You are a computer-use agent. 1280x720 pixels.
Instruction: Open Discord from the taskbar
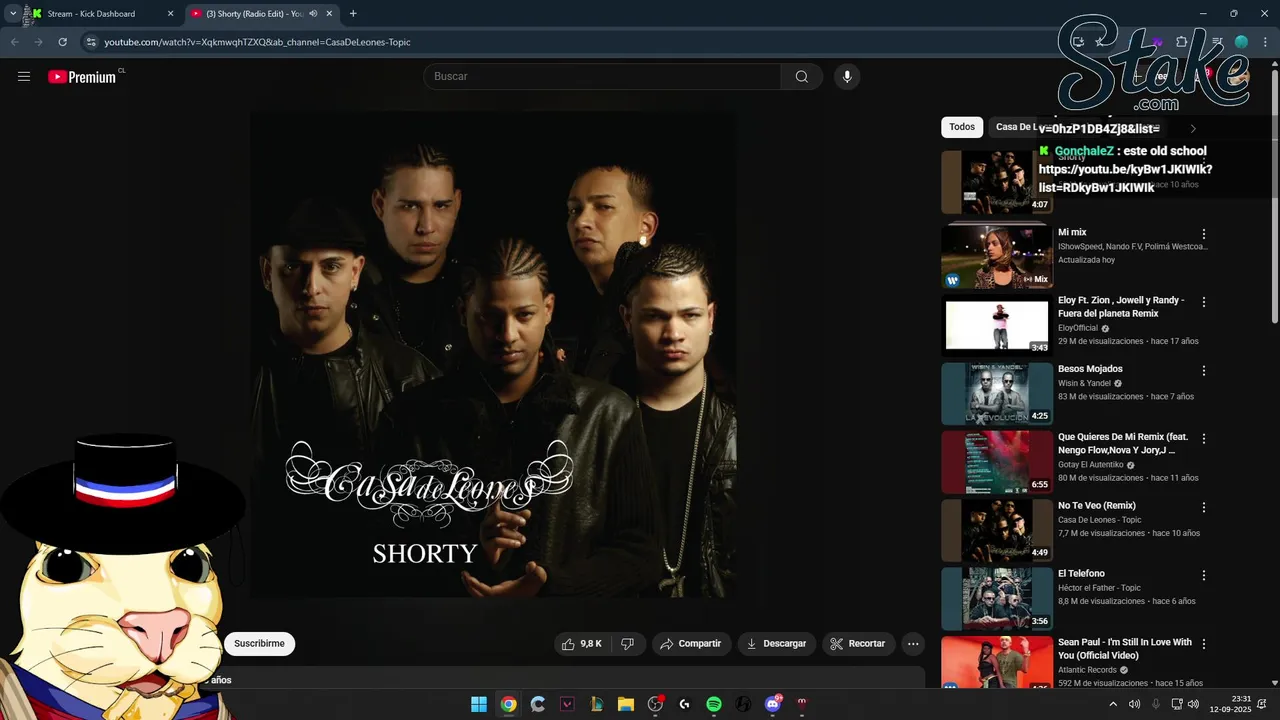coord(772,704)
